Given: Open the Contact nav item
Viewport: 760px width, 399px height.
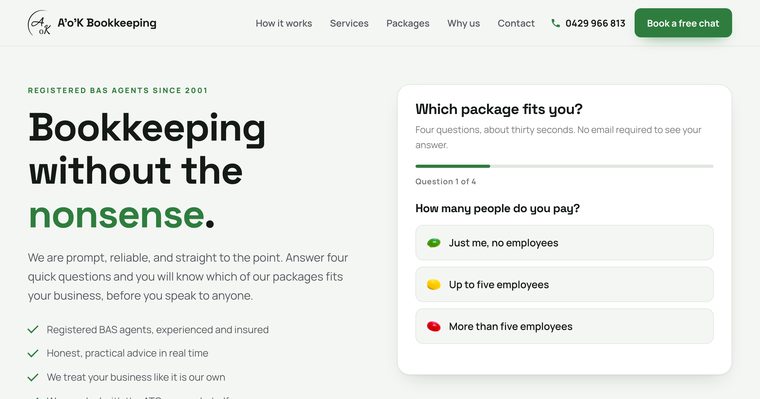Looking at the screenshot, I should pyautogui.click(x=516, y=23).
